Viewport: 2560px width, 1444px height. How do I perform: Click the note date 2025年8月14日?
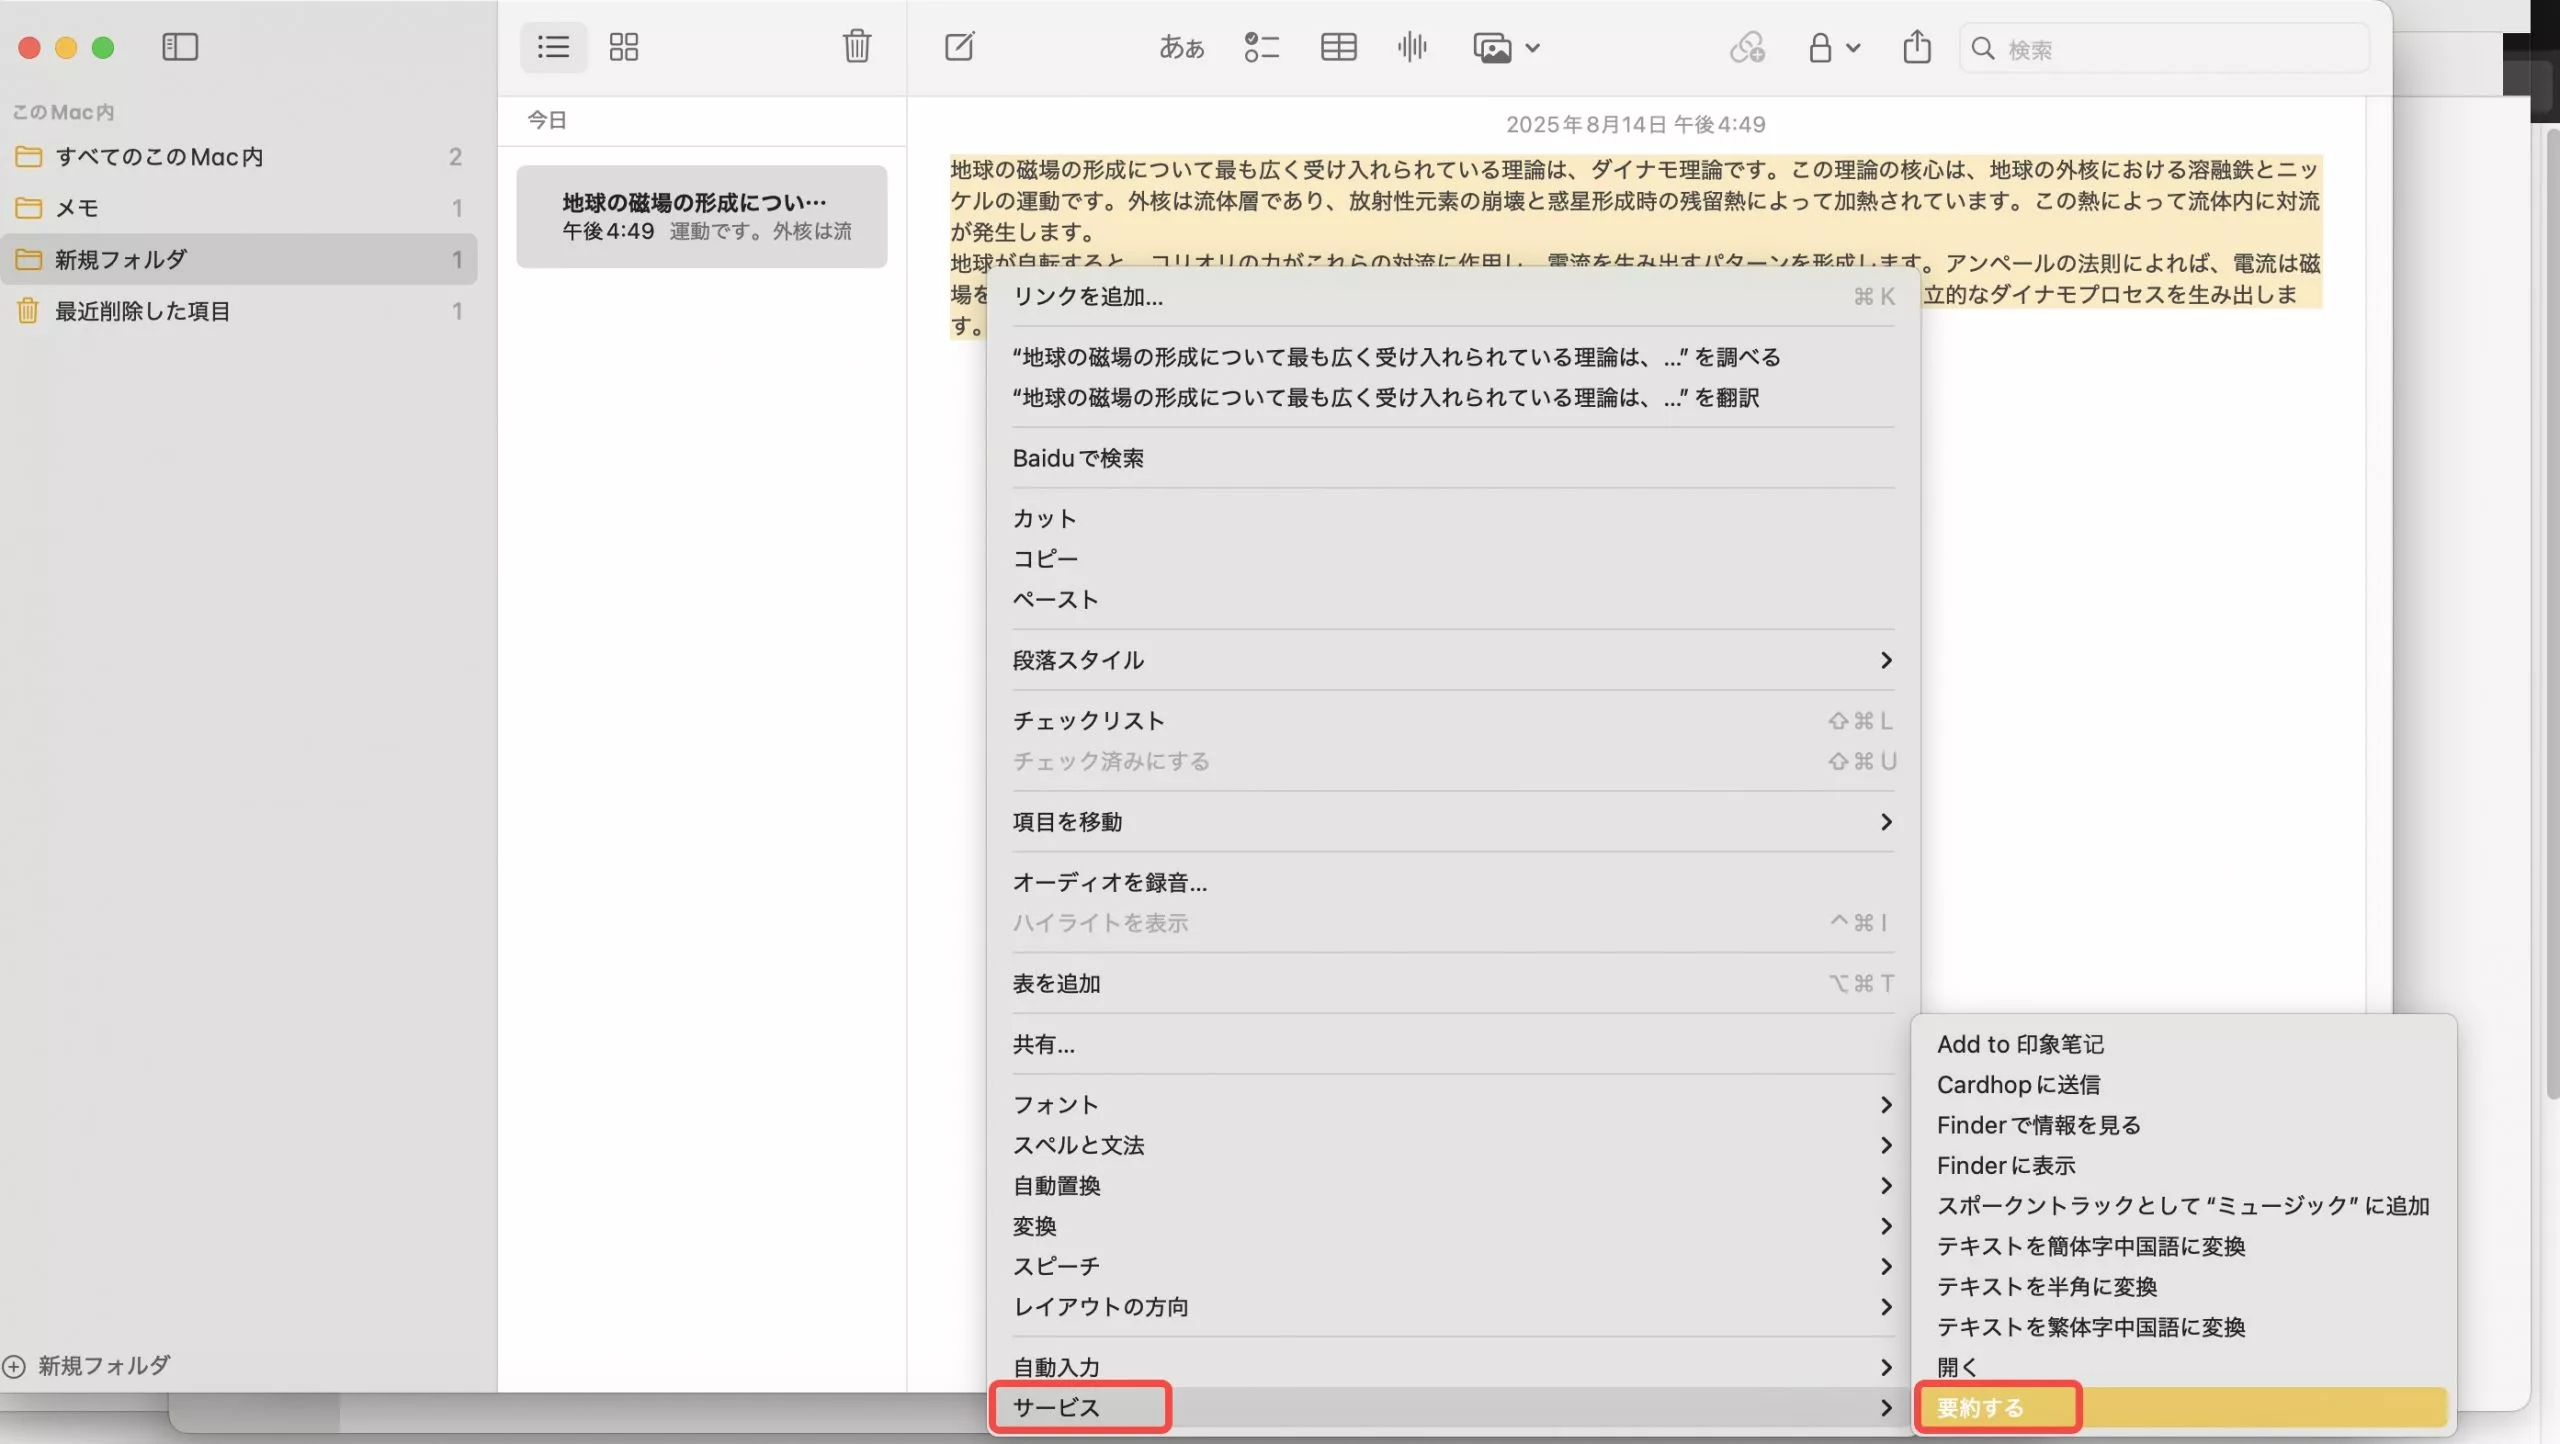click(x=1636, y=125)
